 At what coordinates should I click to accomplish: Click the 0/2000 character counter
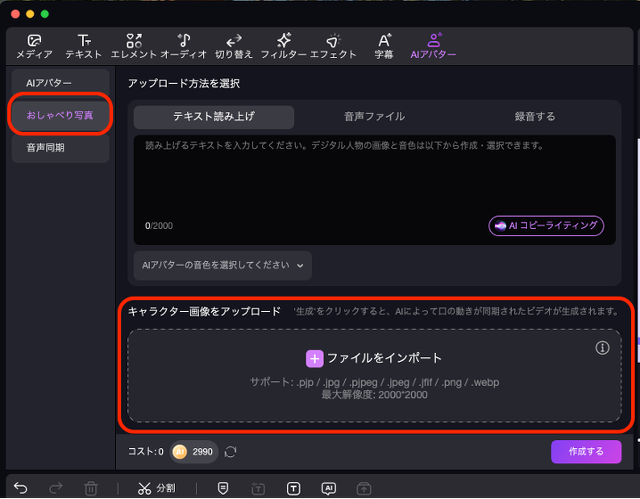click(x=159, y=226)
